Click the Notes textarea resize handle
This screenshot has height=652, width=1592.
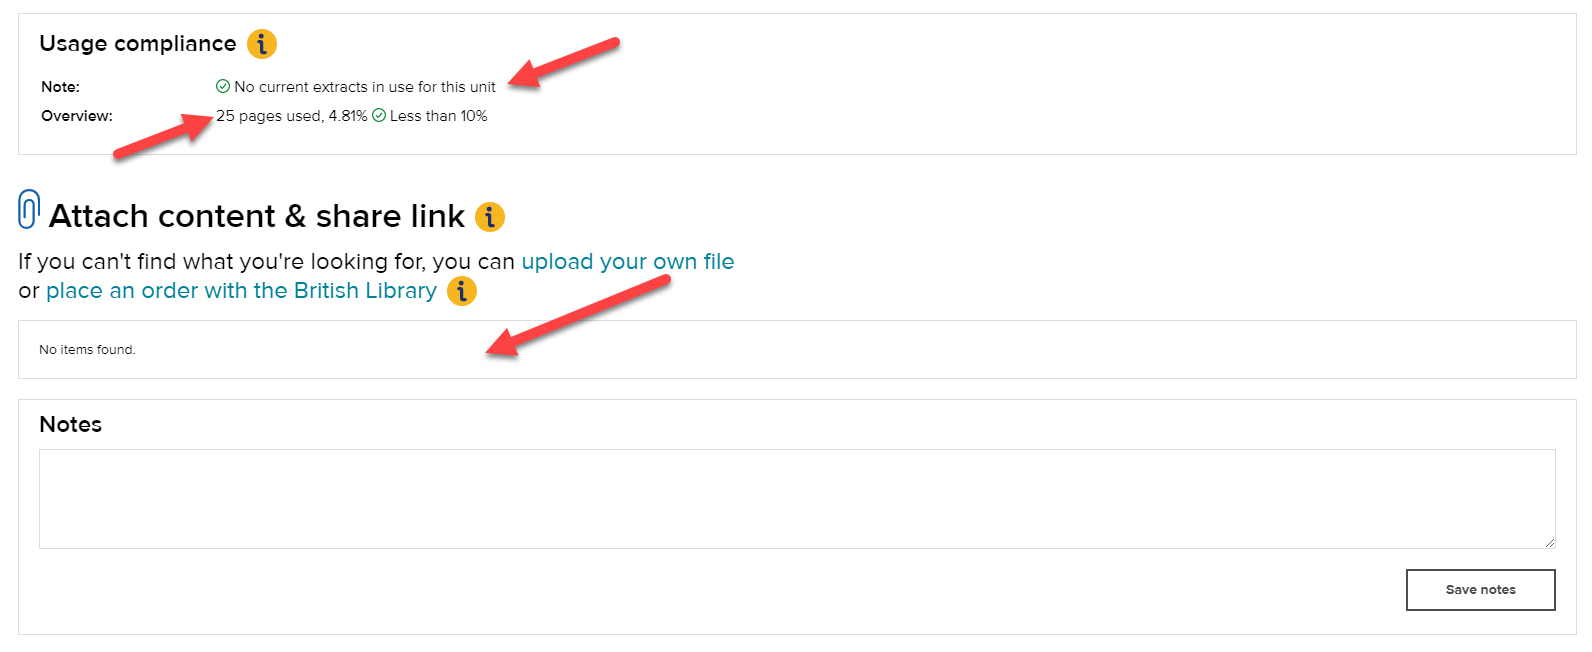coord(1549,542)
